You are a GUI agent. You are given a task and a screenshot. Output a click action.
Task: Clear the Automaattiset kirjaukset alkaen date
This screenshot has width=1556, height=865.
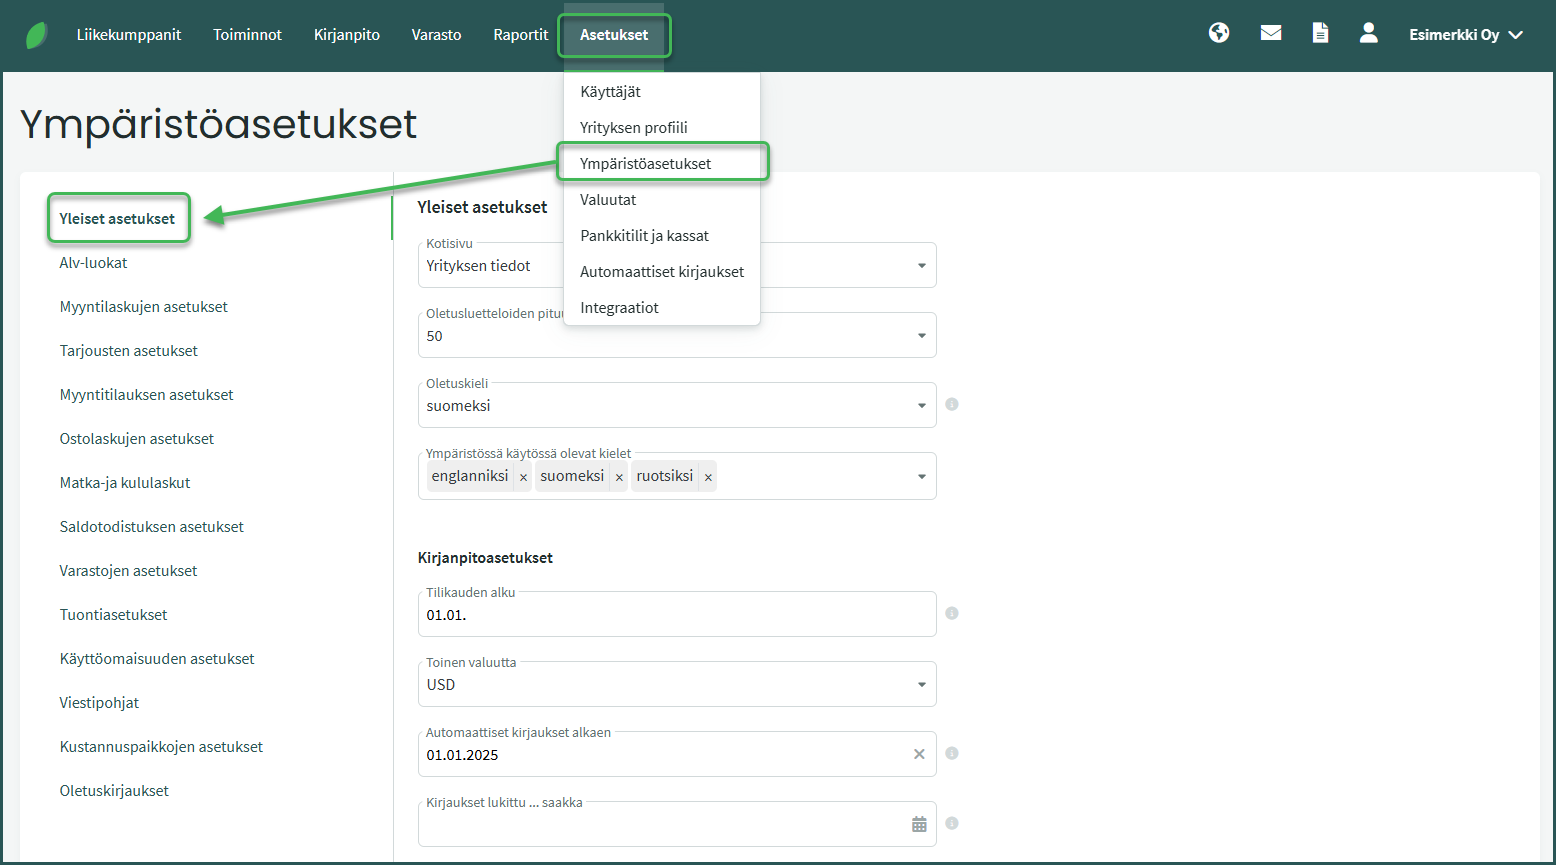(919, 754)
